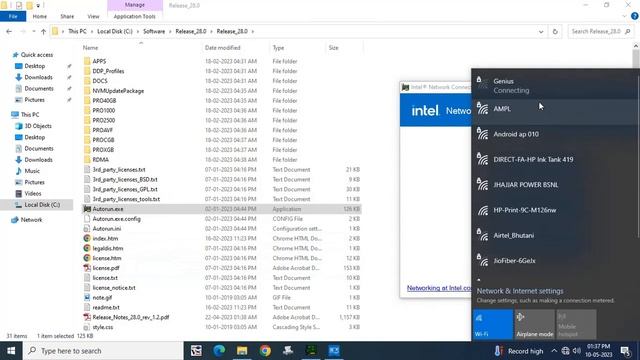Select Airtel_Bhutani Wi-Fi network
640x360 pixels.
click(x=555, y=236)
